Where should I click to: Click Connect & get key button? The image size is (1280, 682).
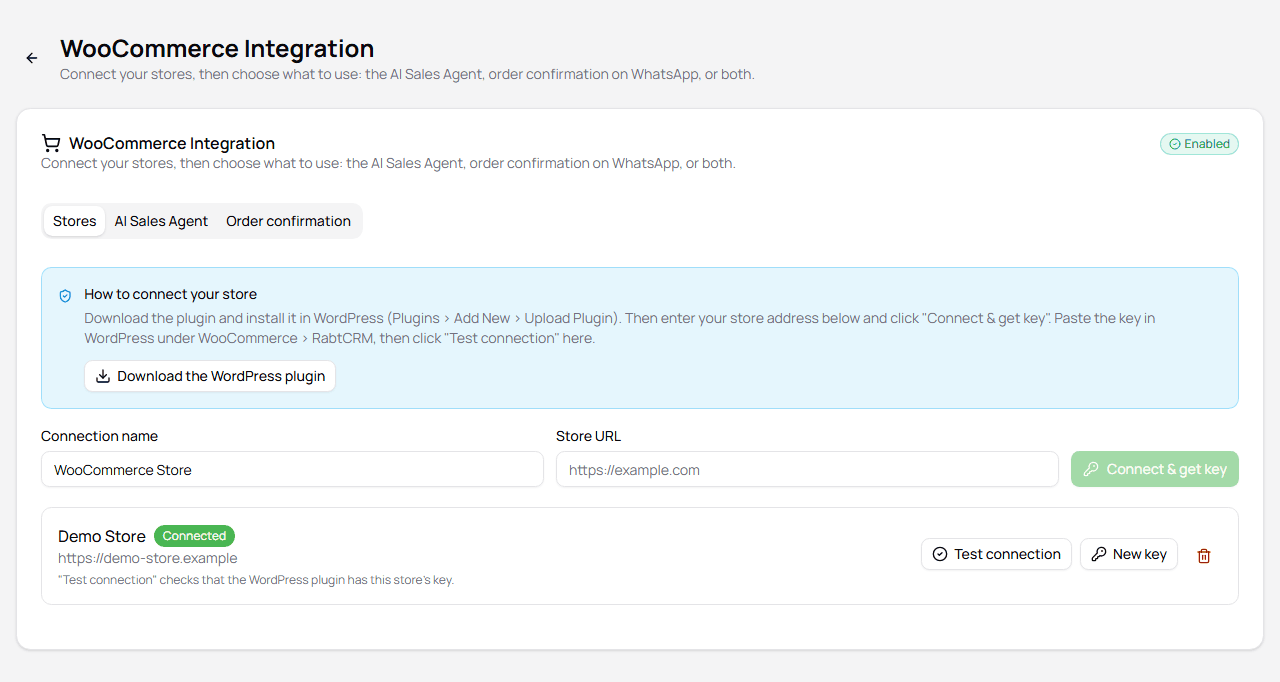coord(1155,469)
